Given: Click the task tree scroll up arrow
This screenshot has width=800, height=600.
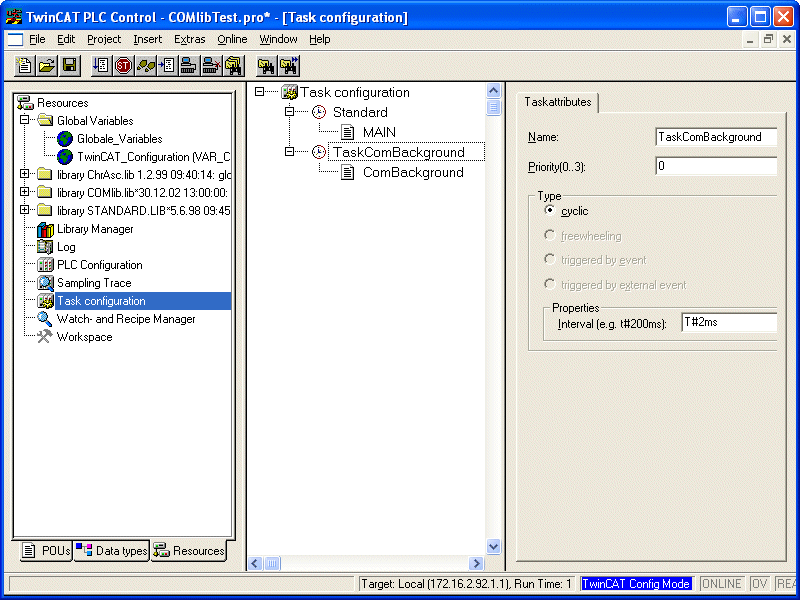Looking at the screenshot, I should (493, 91).
